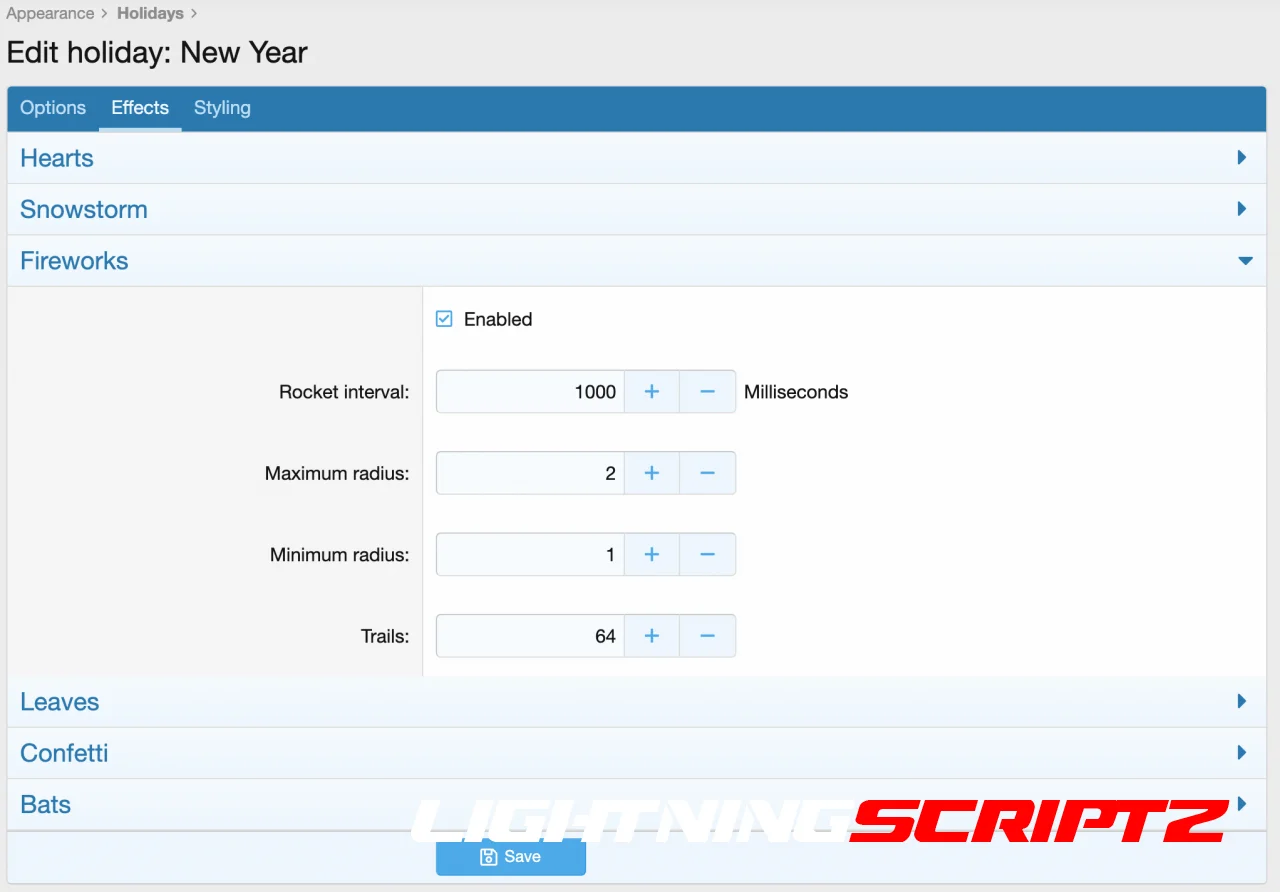This screenshot has height=892, width=1280.
Task: Decrease Maximum radius with minus icon
Action: (707, 473)
